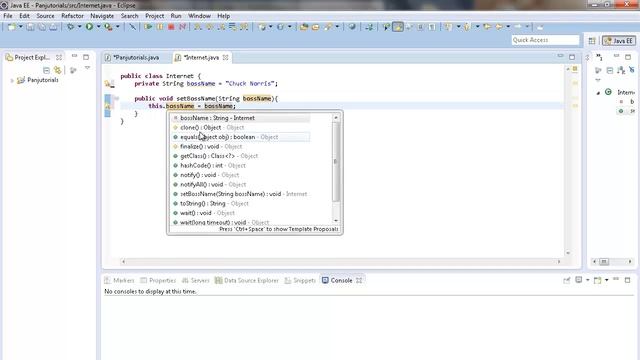This screenshot has height=360, width=640.
Task: Click the New file toolbar icon
Action: [x=11, y=27]
